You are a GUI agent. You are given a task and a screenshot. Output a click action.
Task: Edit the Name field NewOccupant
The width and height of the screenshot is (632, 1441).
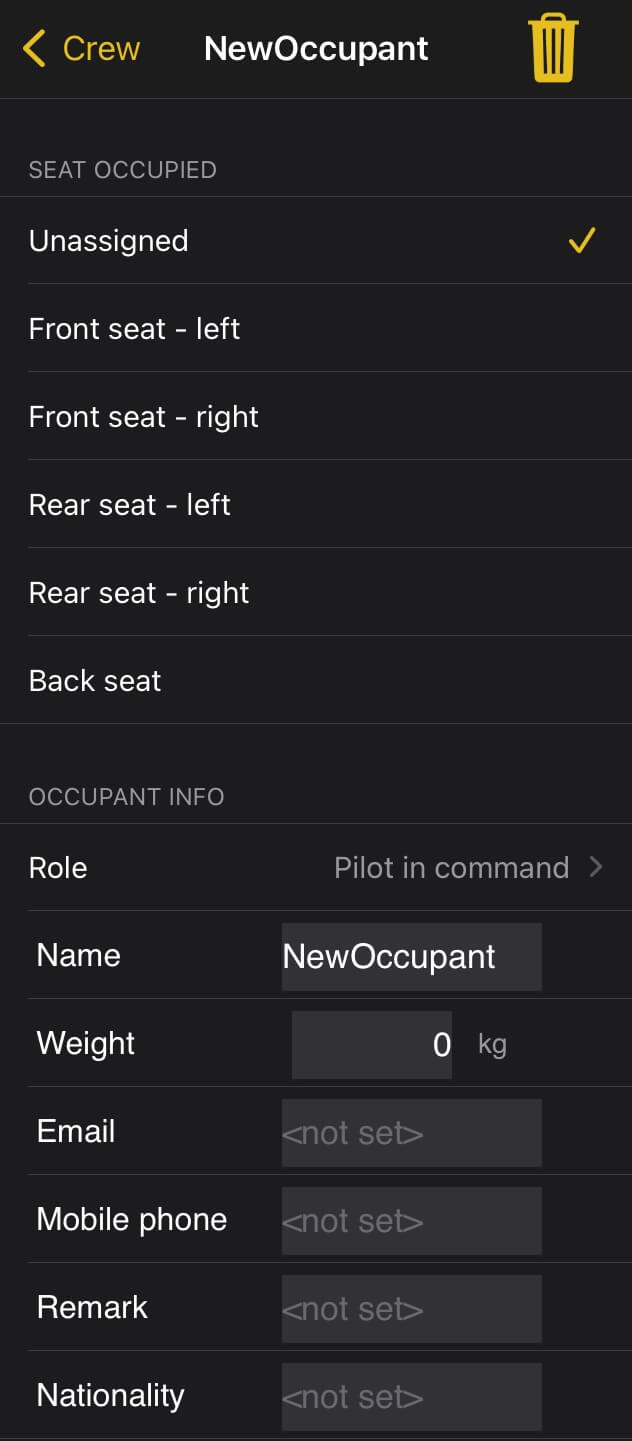pos(411,957)
